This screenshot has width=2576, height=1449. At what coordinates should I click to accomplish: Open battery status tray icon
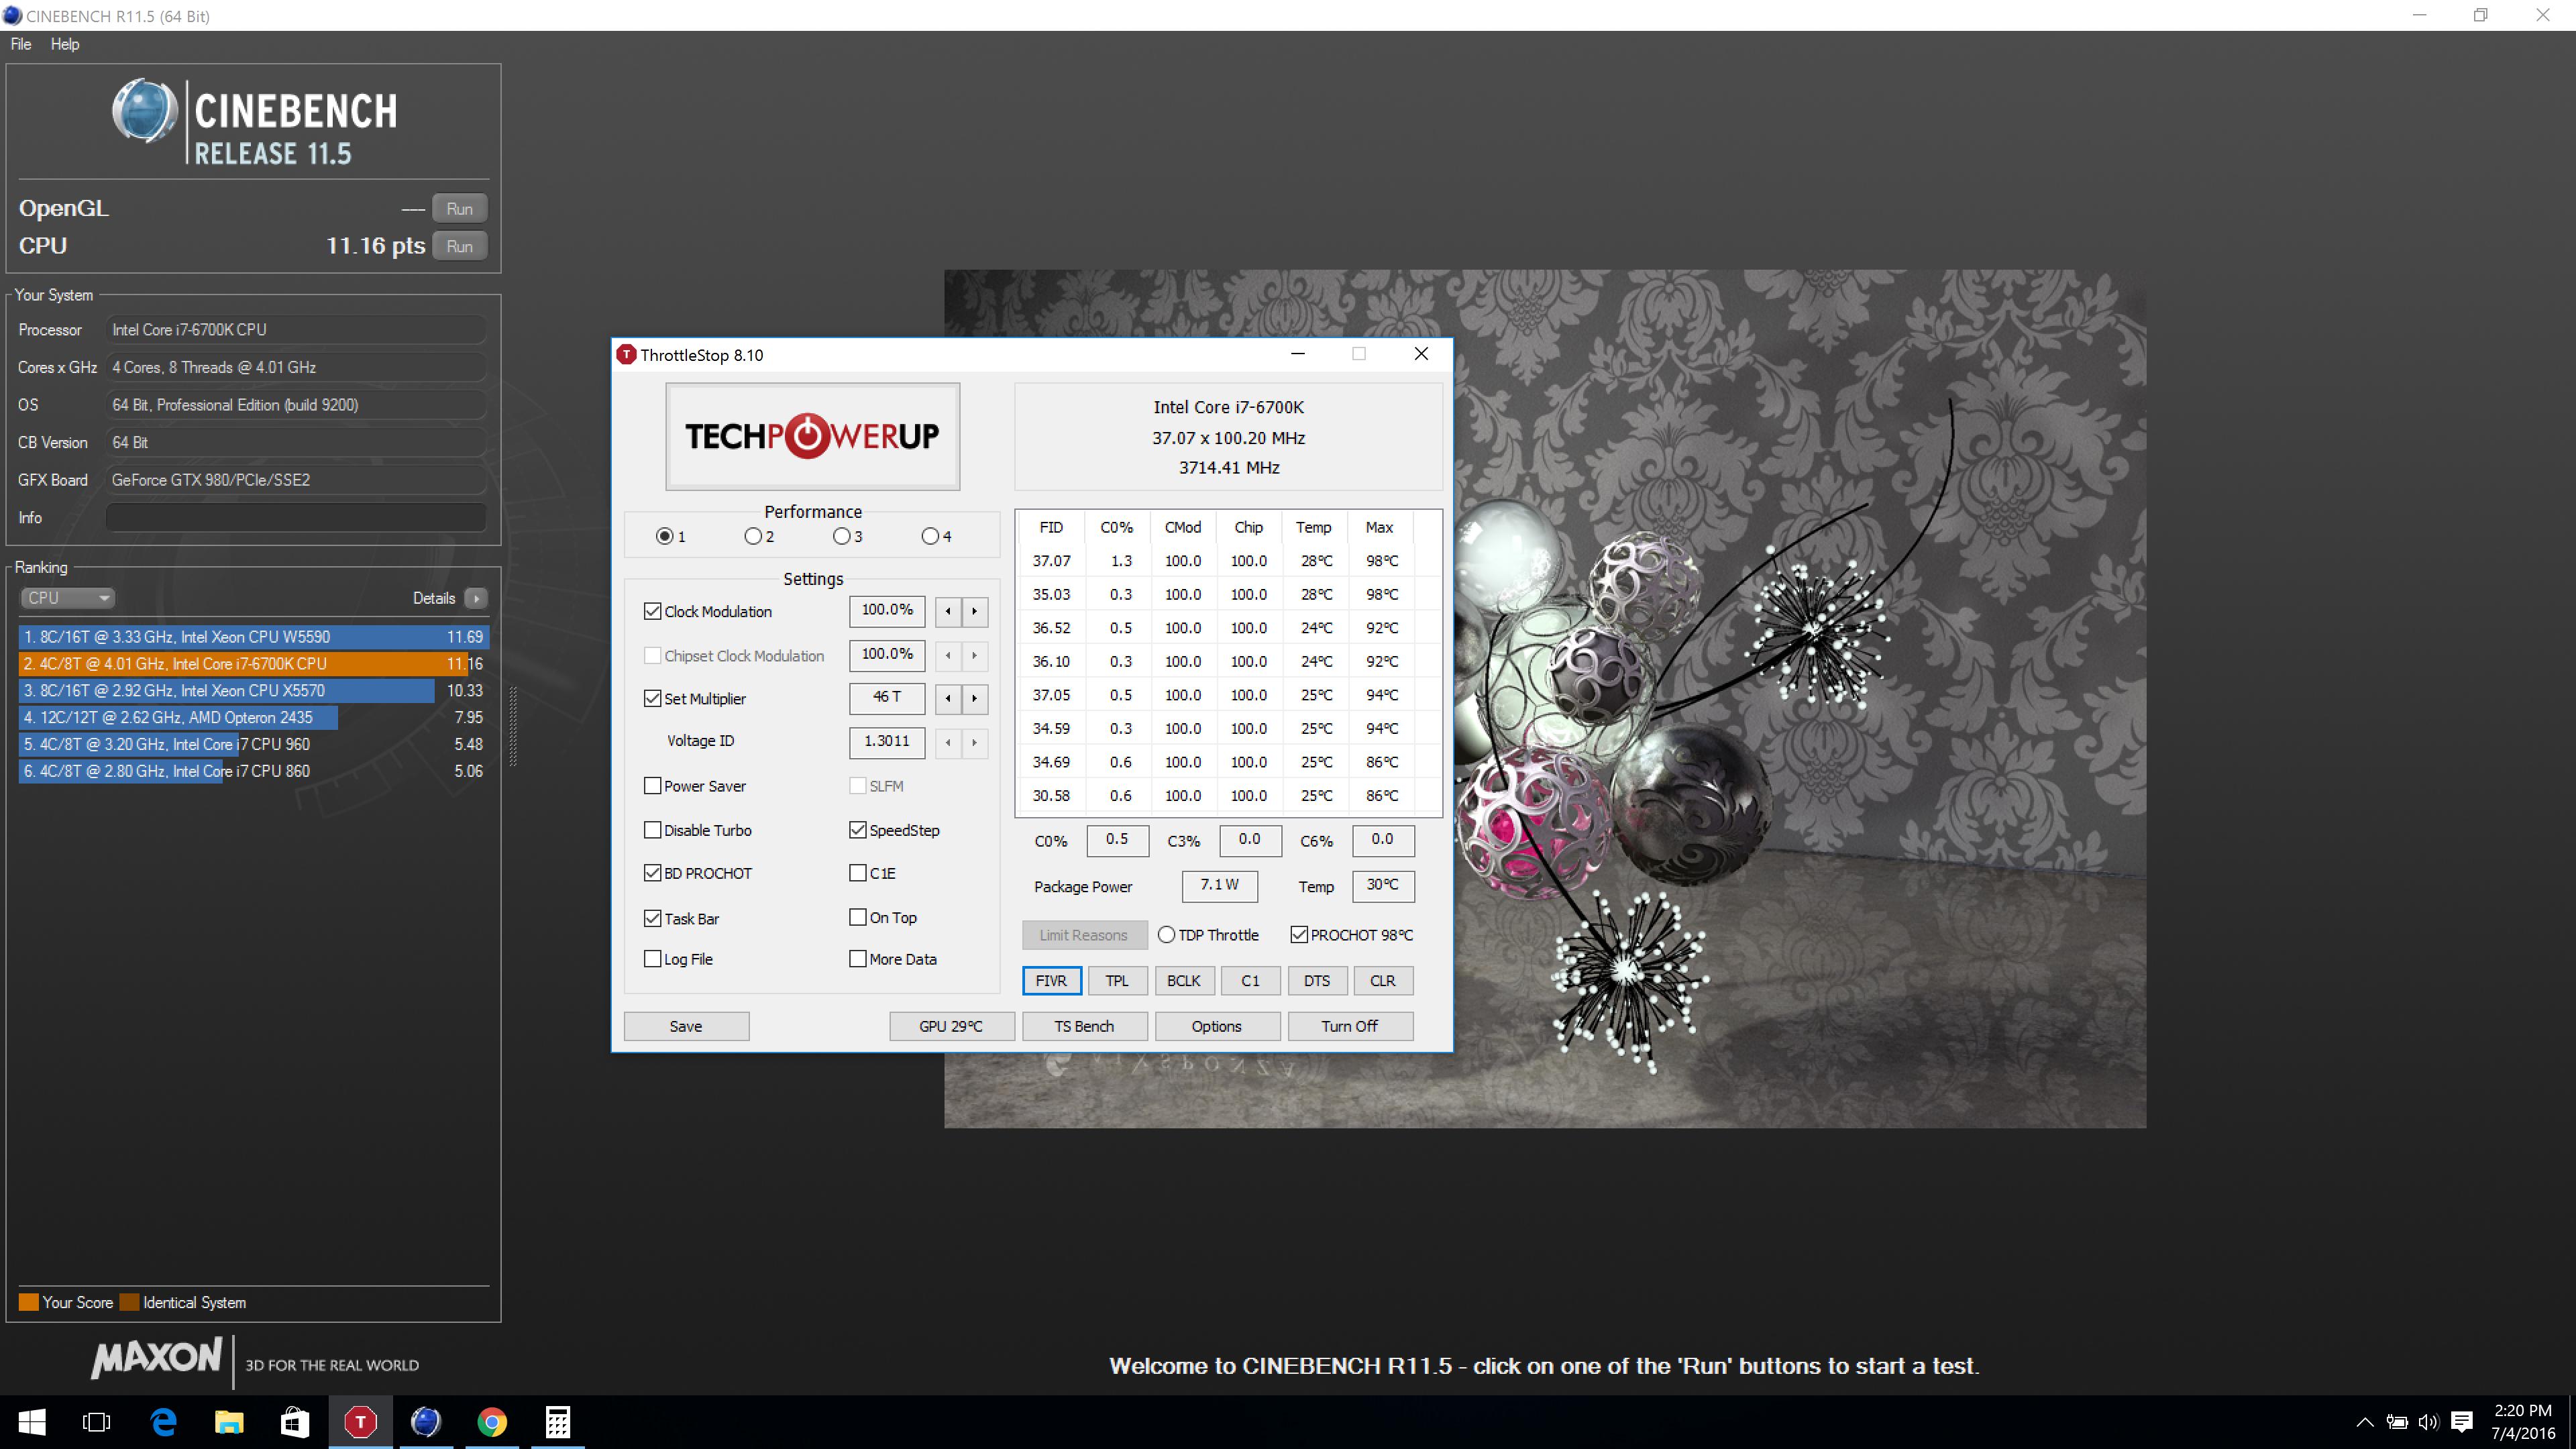[2397, 1422]
